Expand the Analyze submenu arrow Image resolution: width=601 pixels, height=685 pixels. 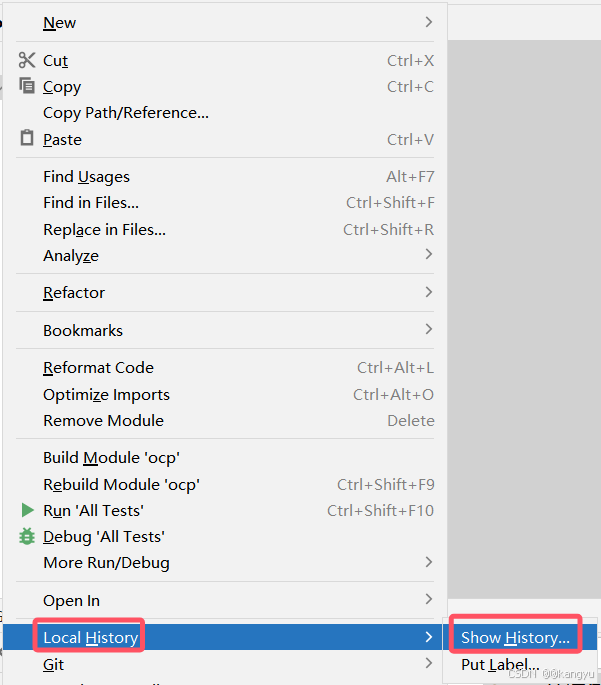428,254
